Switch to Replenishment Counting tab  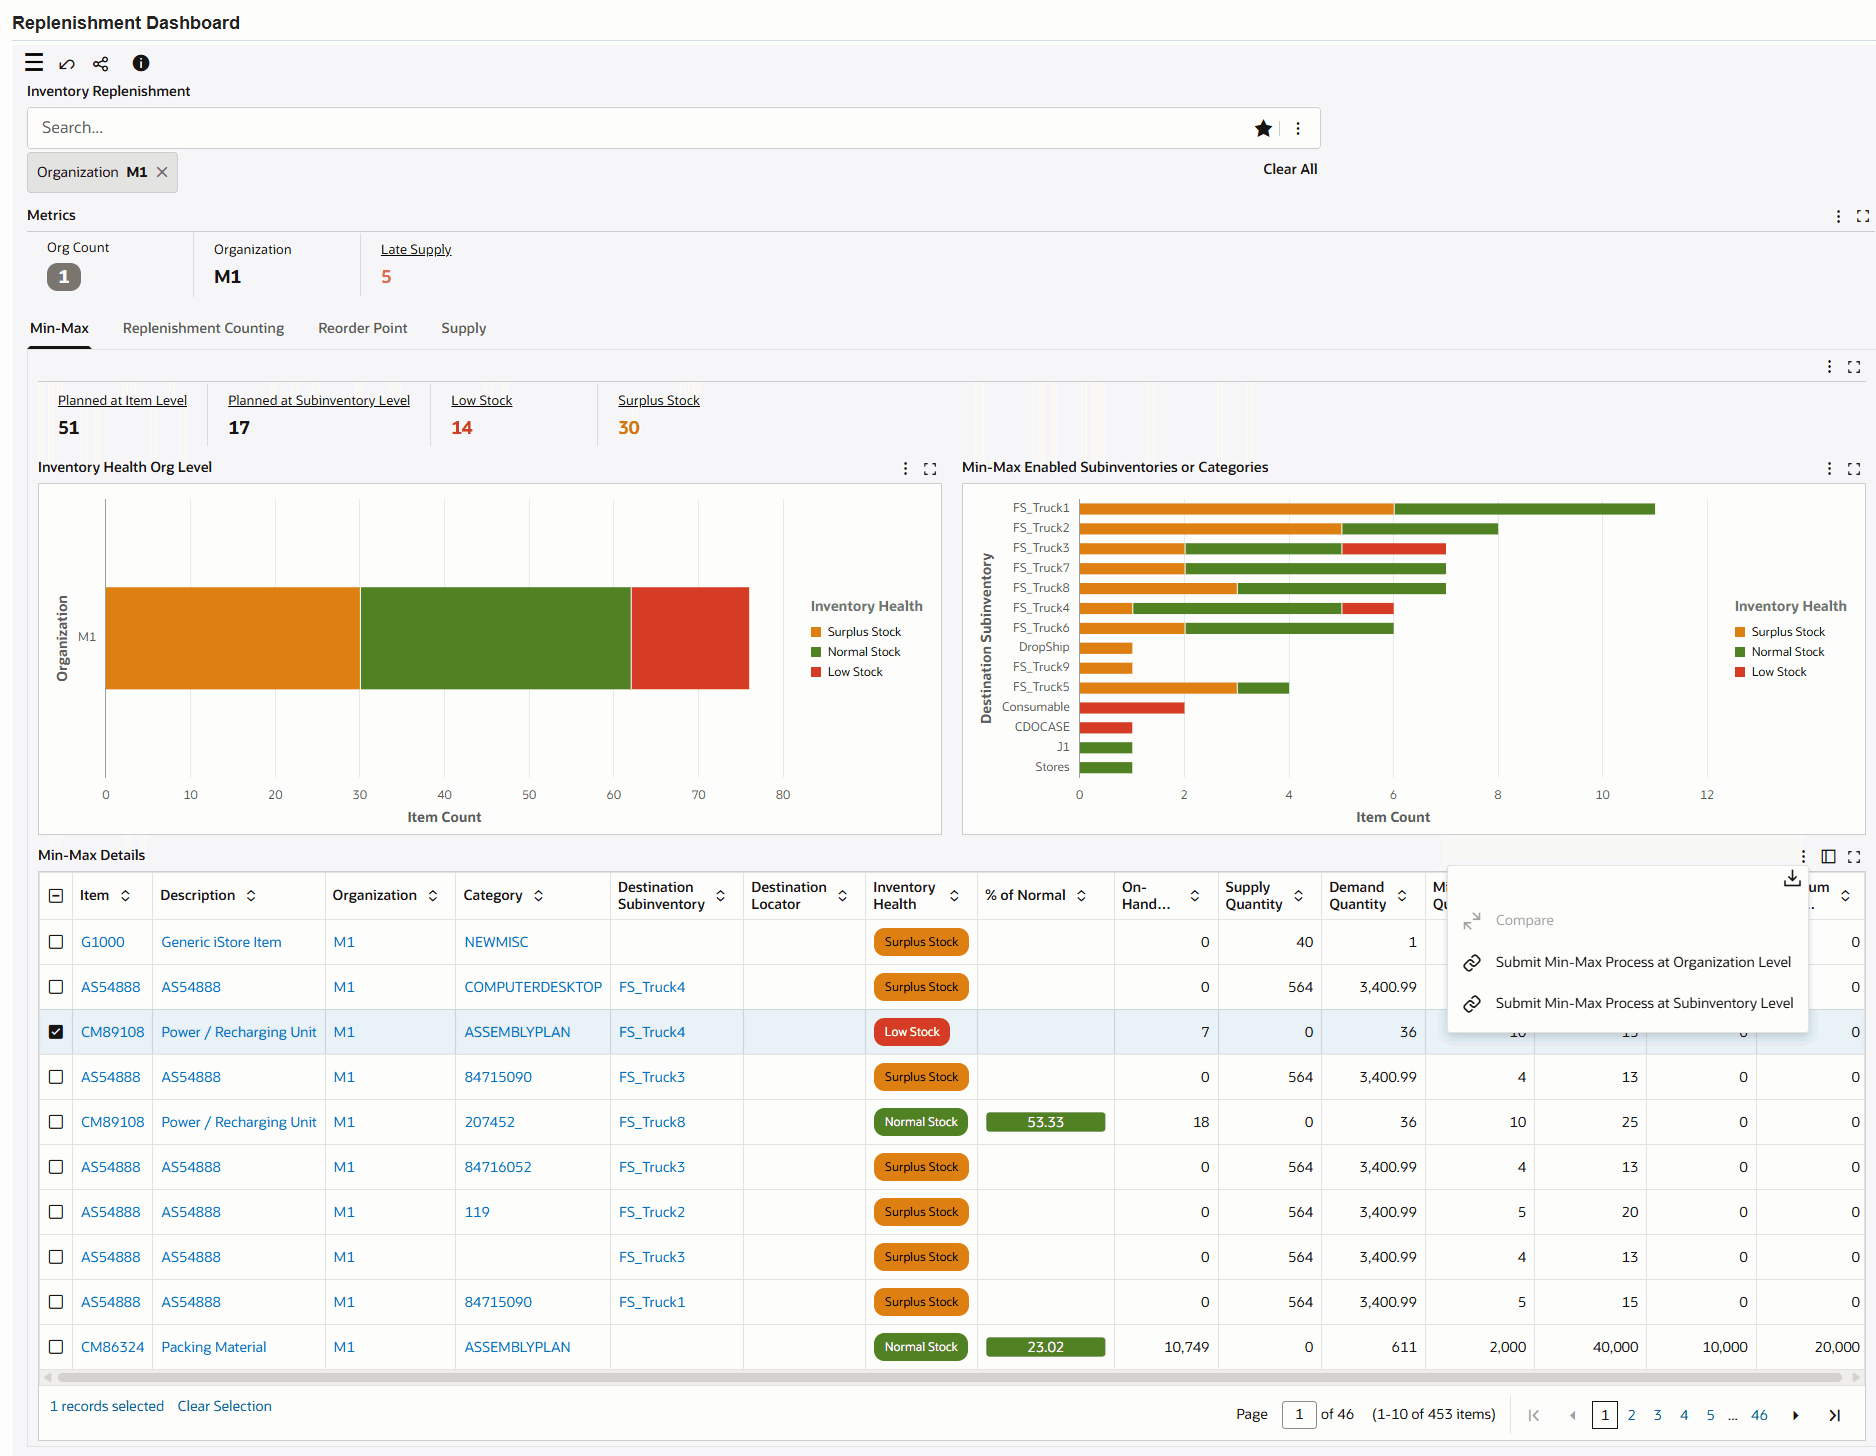click(203, 328)
